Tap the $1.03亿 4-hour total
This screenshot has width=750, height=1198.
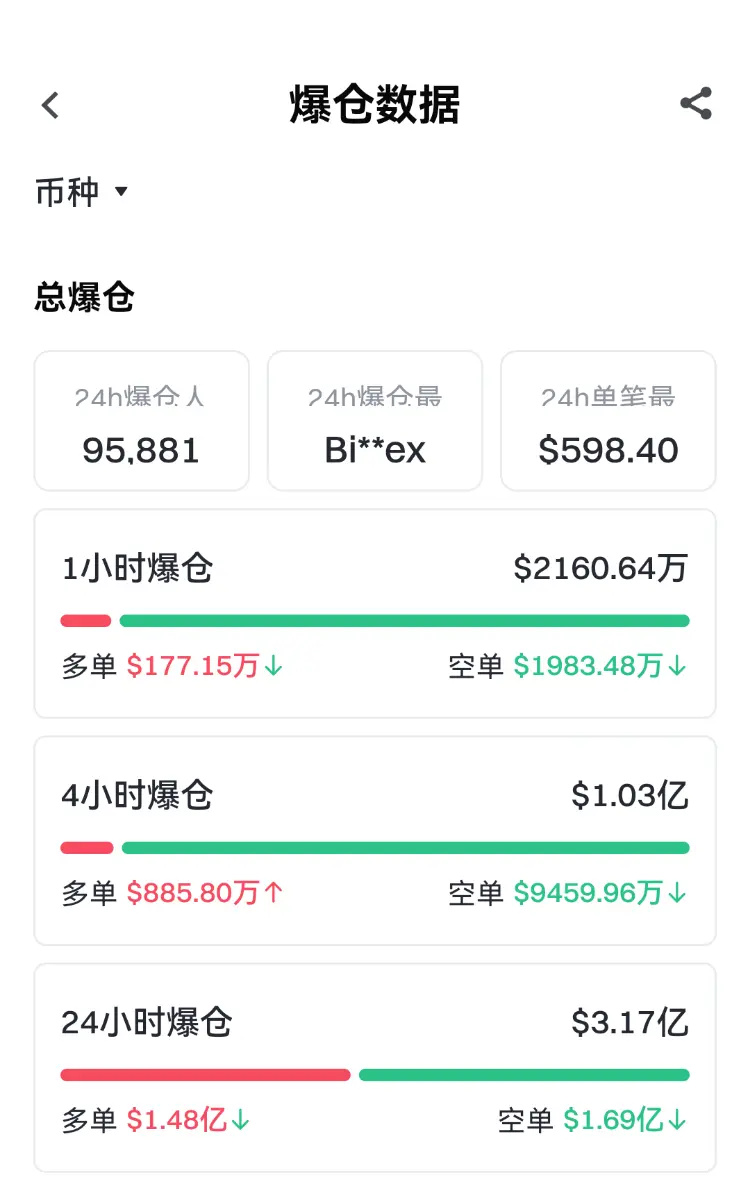click(x=630, y=796)
